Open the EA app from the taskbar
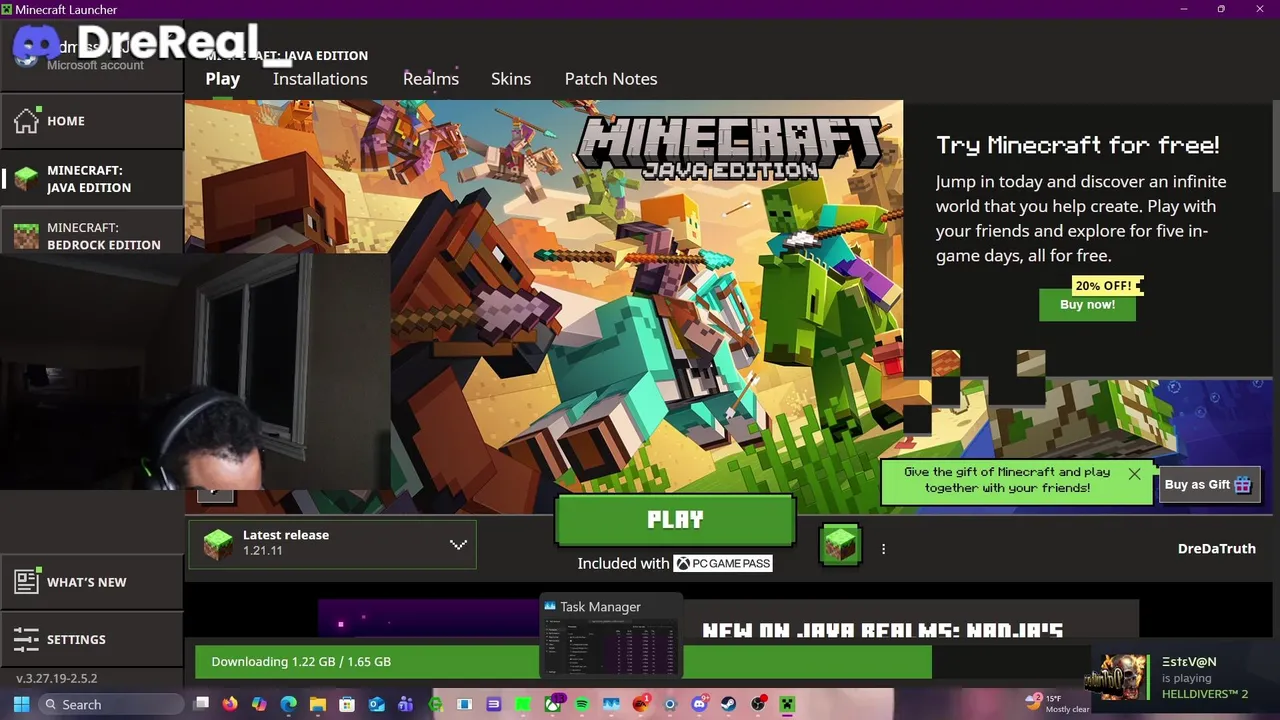Screen dimensions: 1280x720 pyautogui.click(x=641, y=704)
